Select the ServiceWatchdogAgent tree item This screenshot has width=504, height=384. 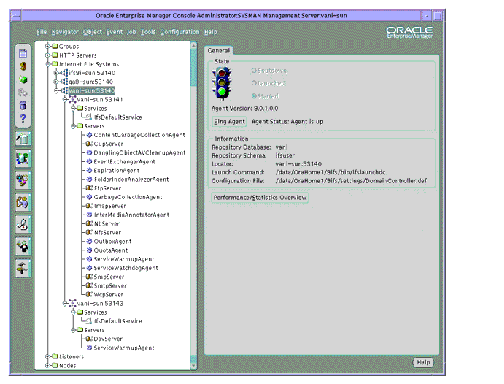(x=126, y=268)
